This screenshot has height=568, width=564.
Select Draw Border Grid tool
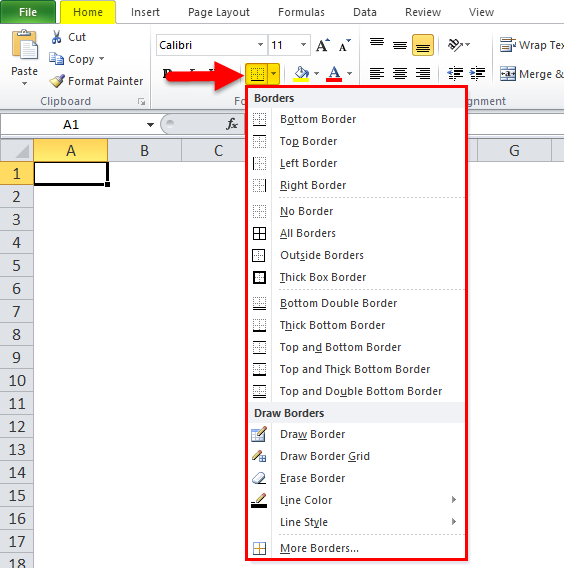(357, 456)
